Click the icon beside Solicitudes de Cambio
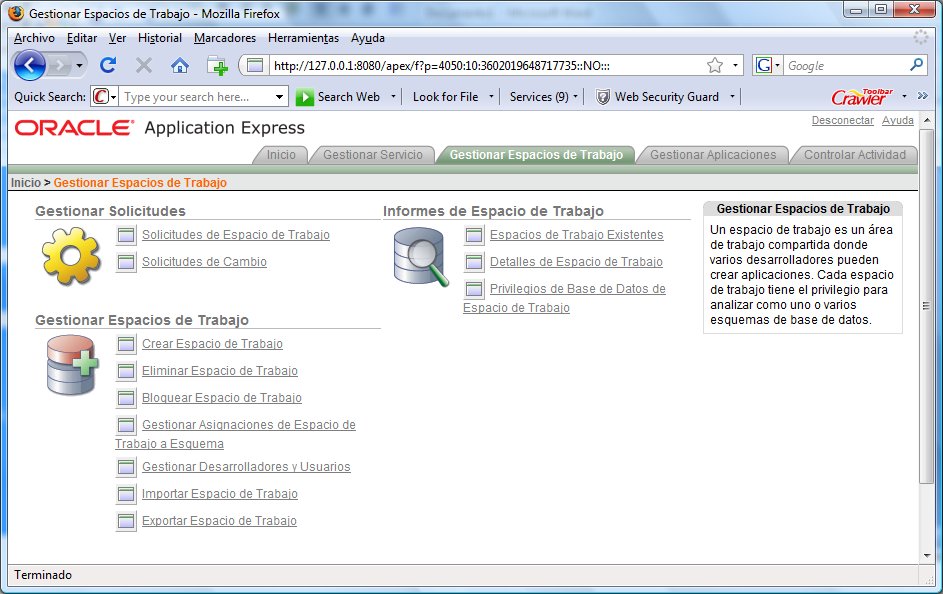This screenshot has width=943, height=594. point(126,262)
